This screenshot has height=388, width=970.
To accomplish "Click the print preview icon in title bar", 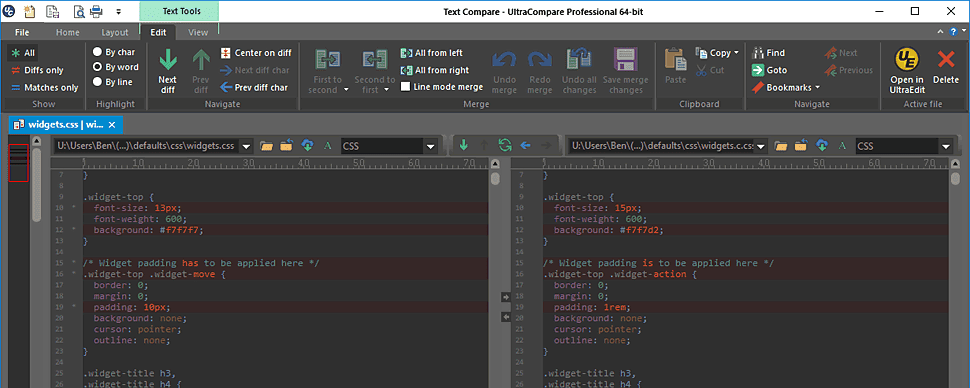I will tap(79, 11).
